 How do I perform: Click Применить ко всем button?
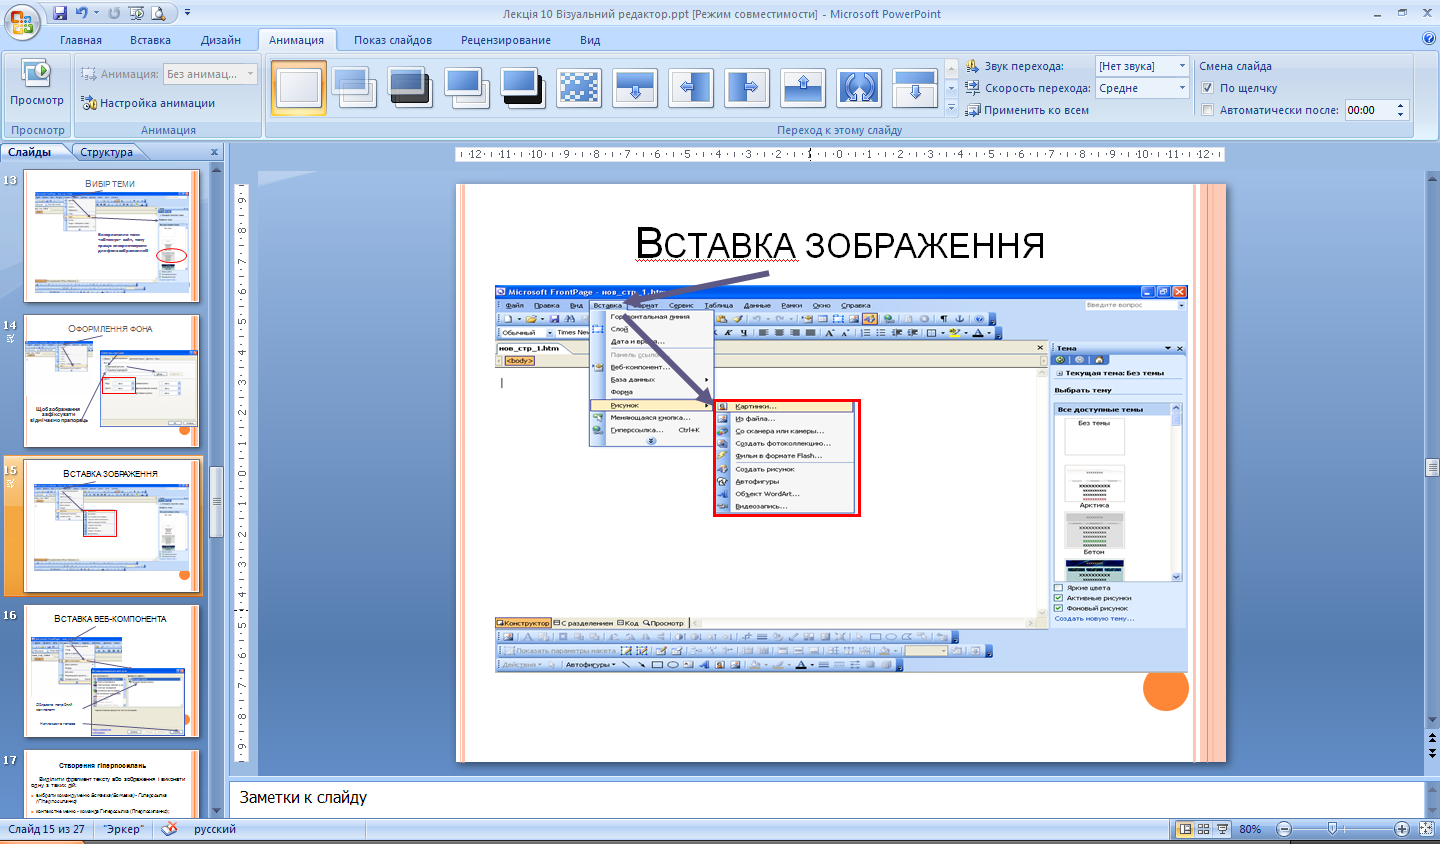1027,110
